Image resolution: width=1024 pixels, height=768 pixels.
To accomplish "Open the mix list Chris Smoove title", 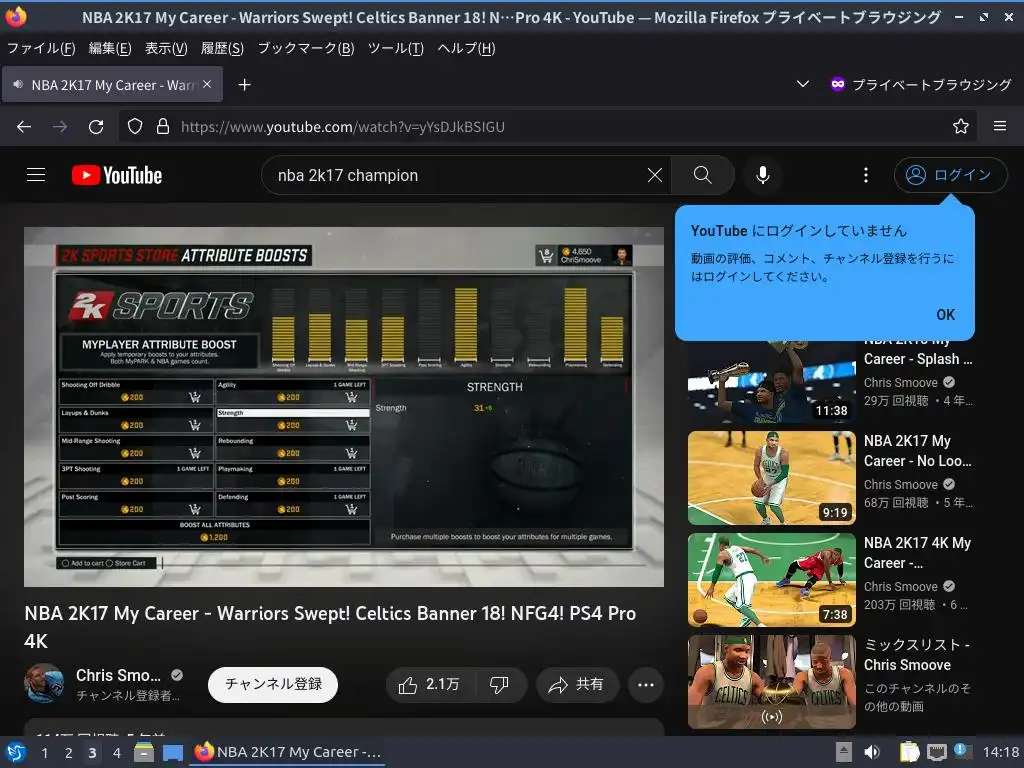I will click(x=918, y=654).
